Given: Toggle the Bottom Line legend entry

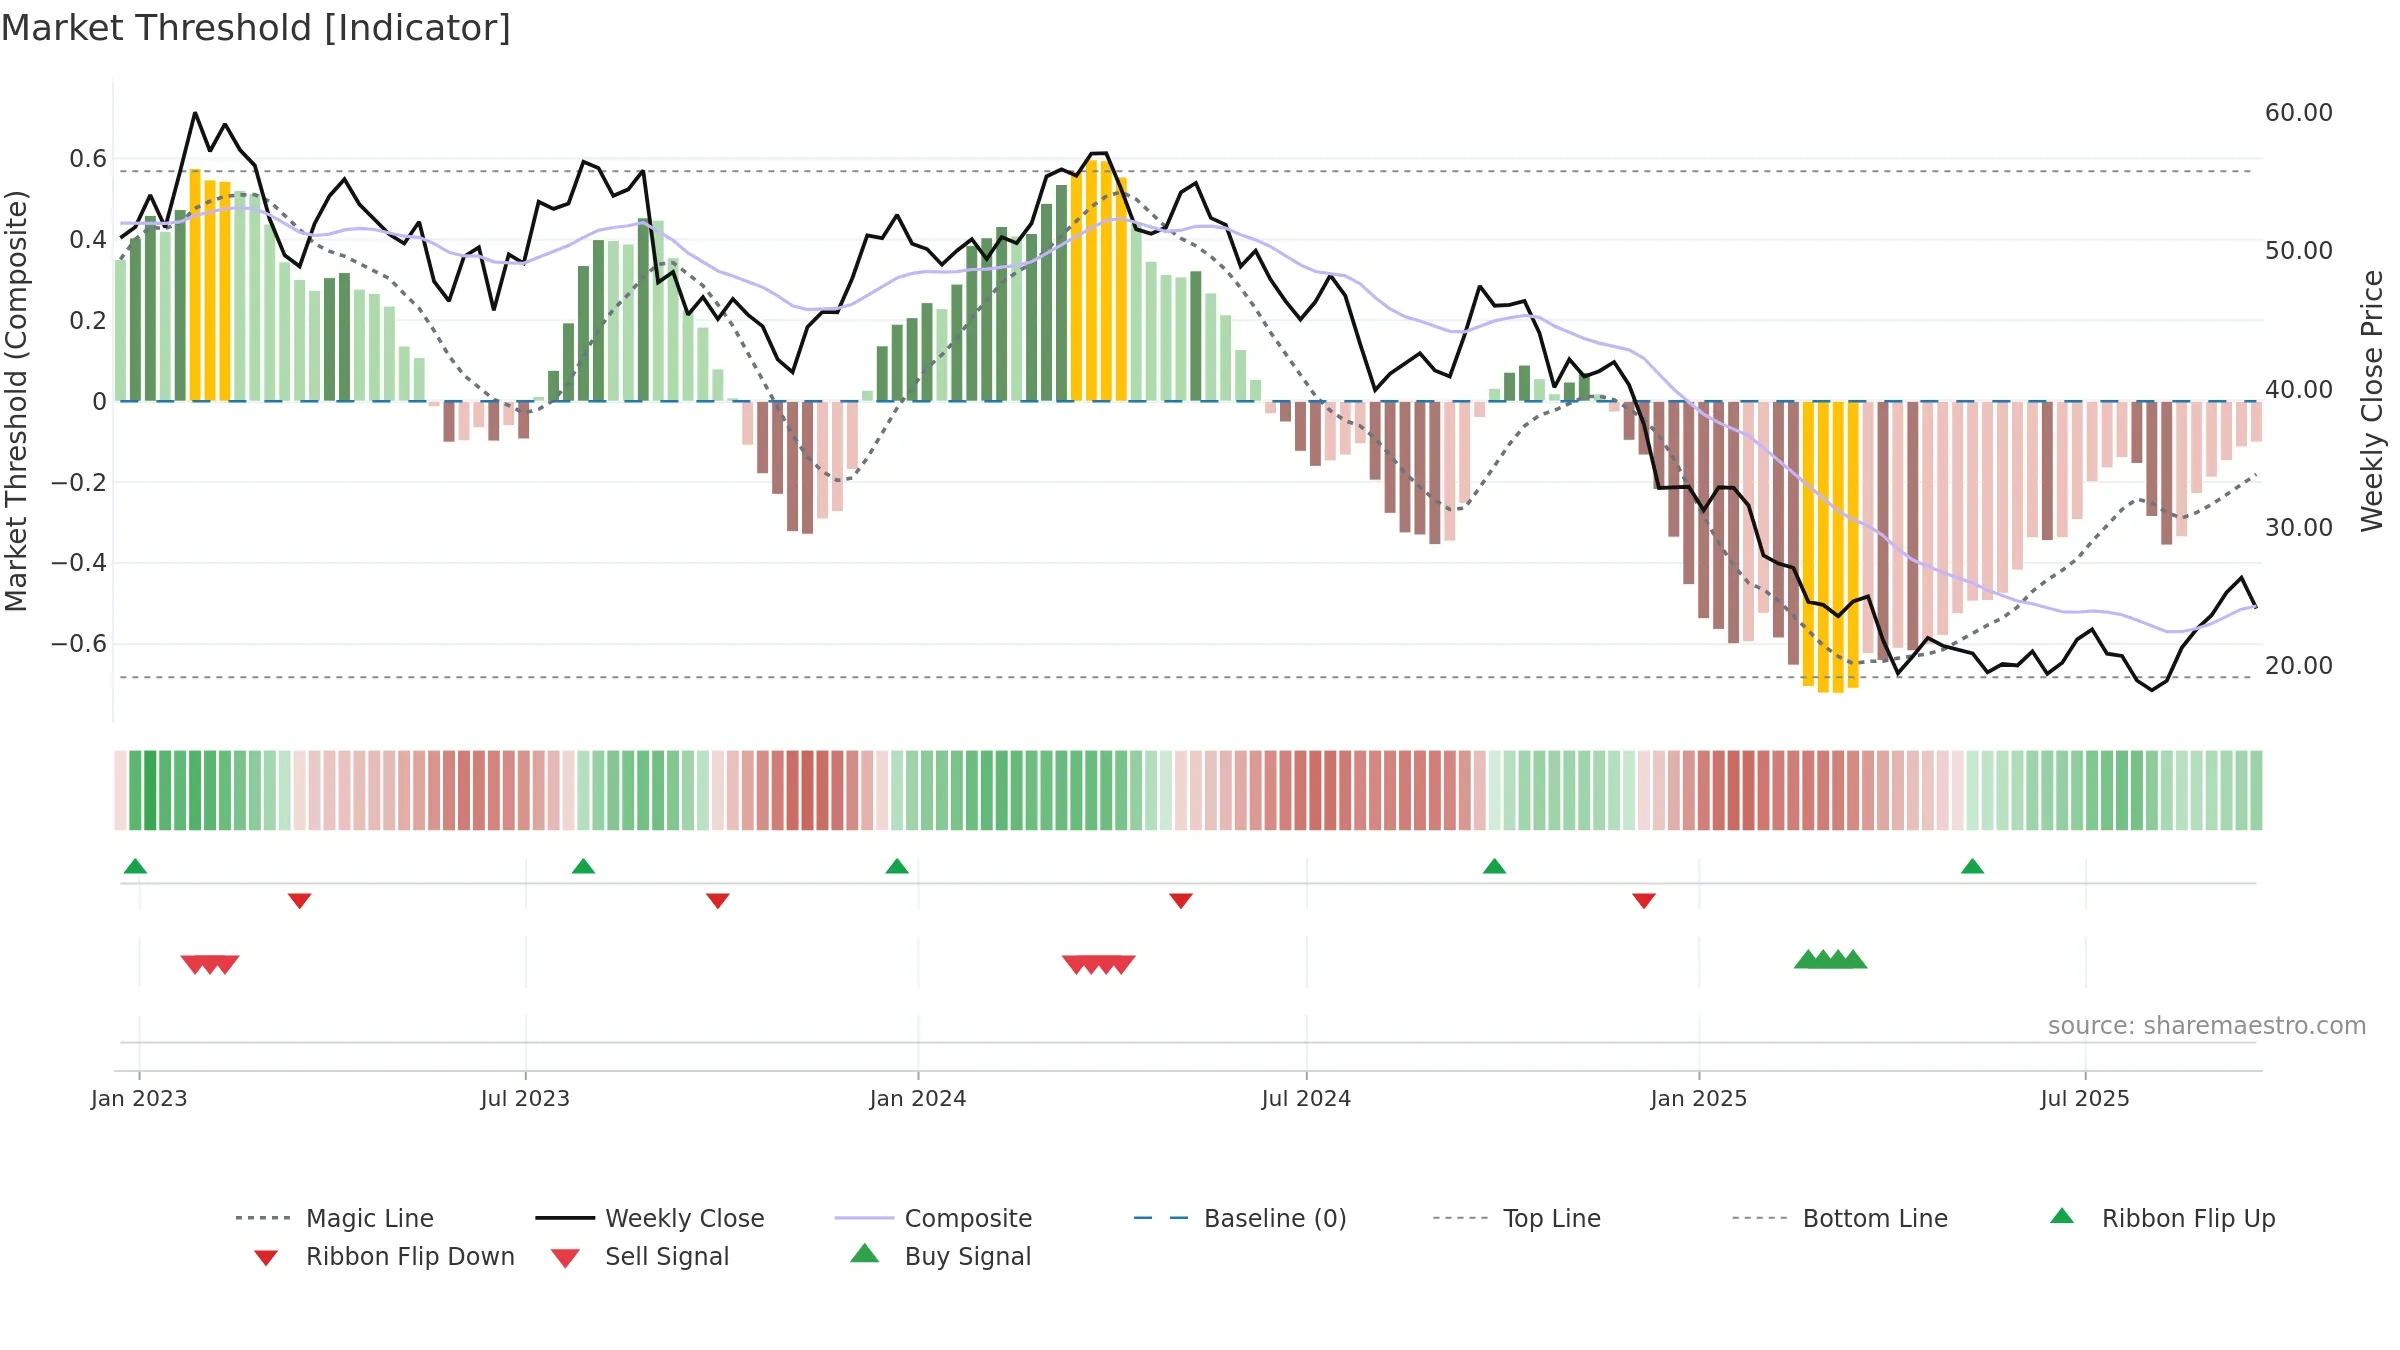Looking at the screenshot, I should [1840, 1218].
